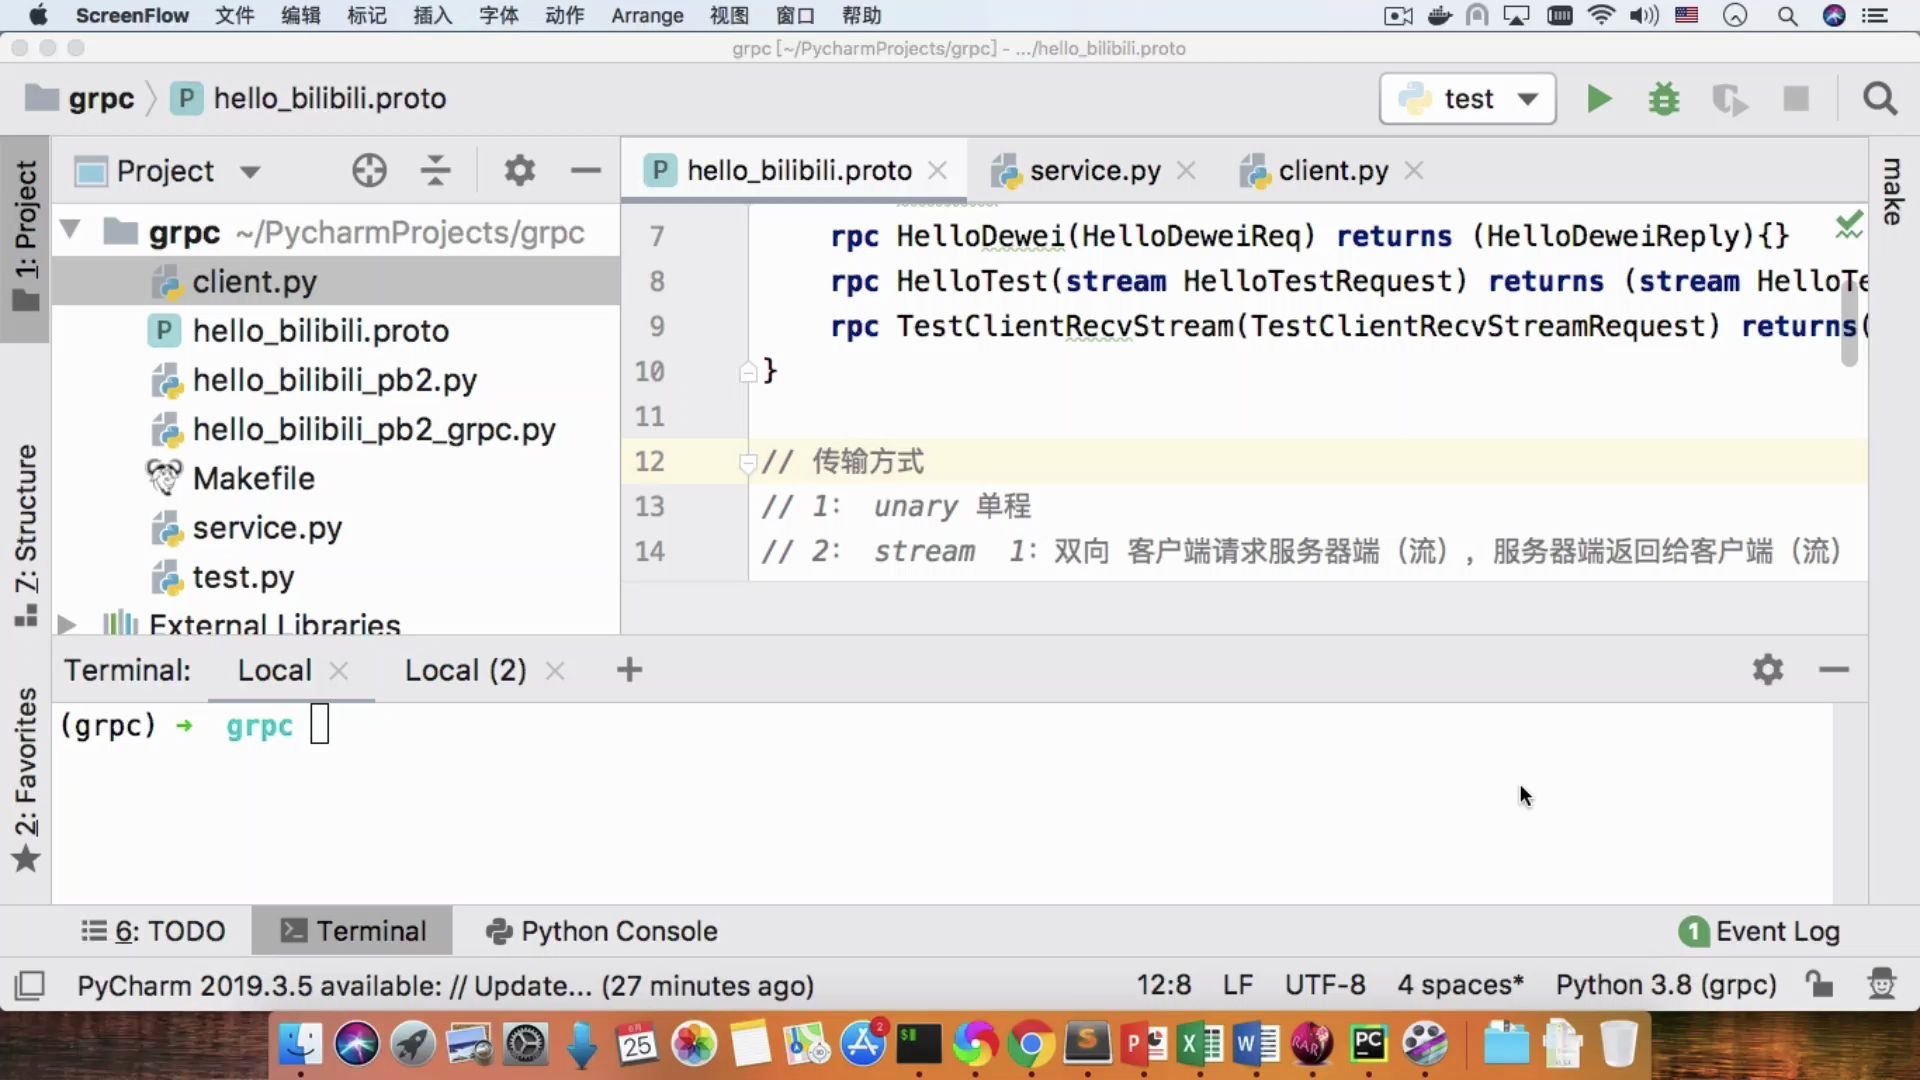Switch to the service.py editor tab
Viewport: 1920px width, 1080px height.
pyautogui.click(x=1095, y=170)
